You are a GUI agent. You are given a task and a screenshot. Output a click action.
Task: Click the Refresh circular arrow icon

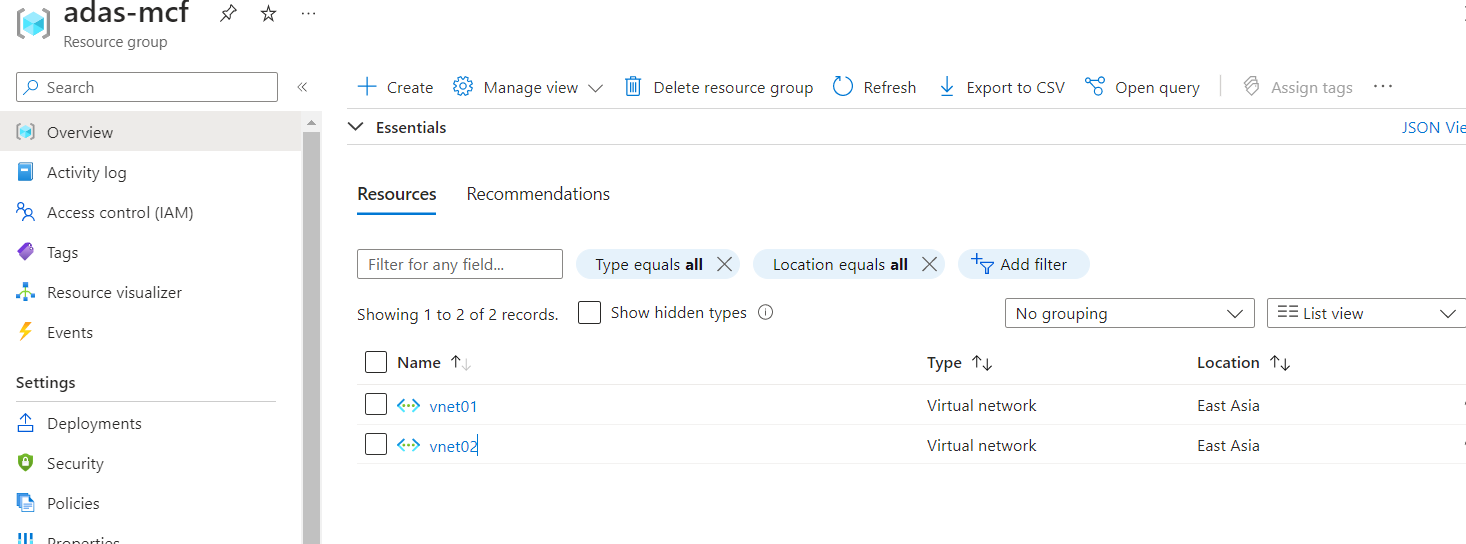(843, 87)
